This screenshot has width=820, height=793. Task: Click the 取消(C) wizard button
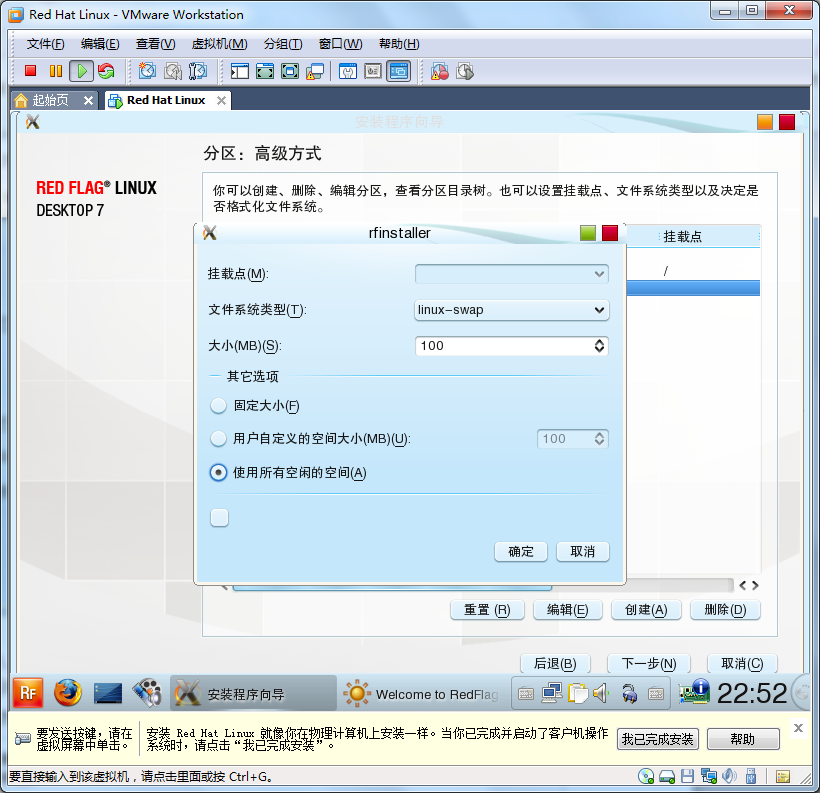coord(742,664)
